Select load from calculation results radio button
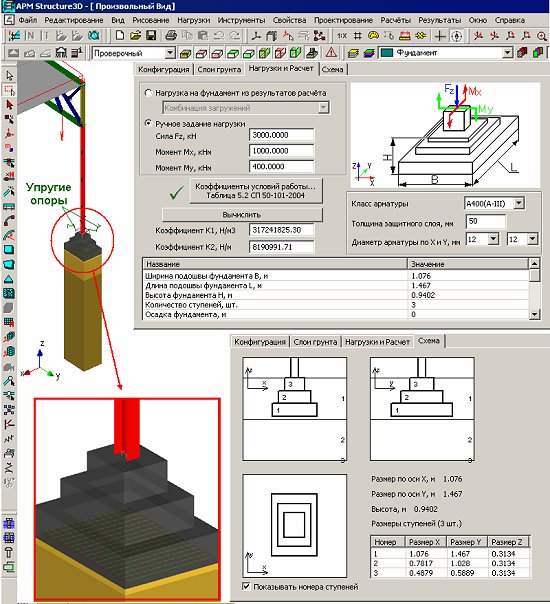The height and width of the screenshot is (604, 550). [148, 93]
